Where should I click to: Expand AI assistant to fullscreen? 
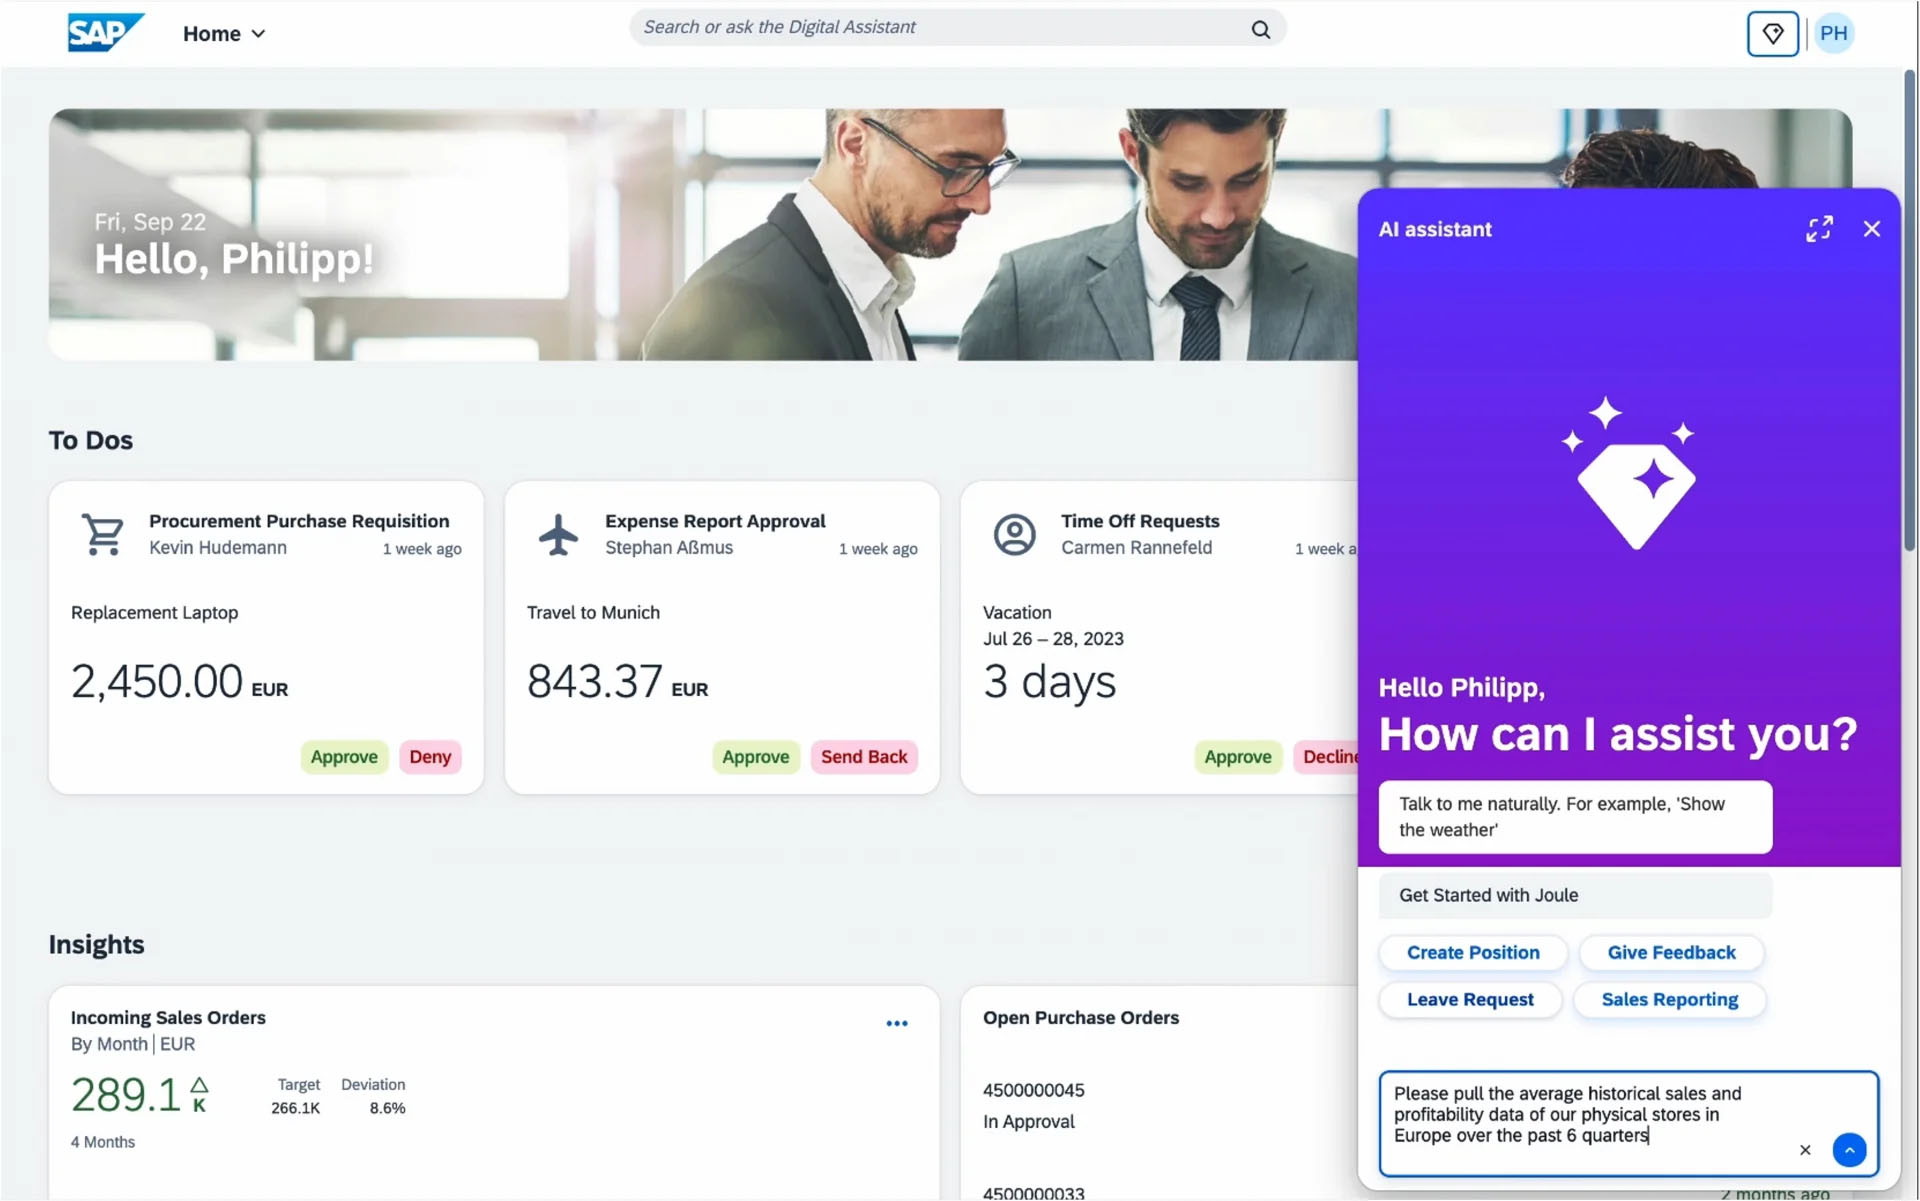1818,229
